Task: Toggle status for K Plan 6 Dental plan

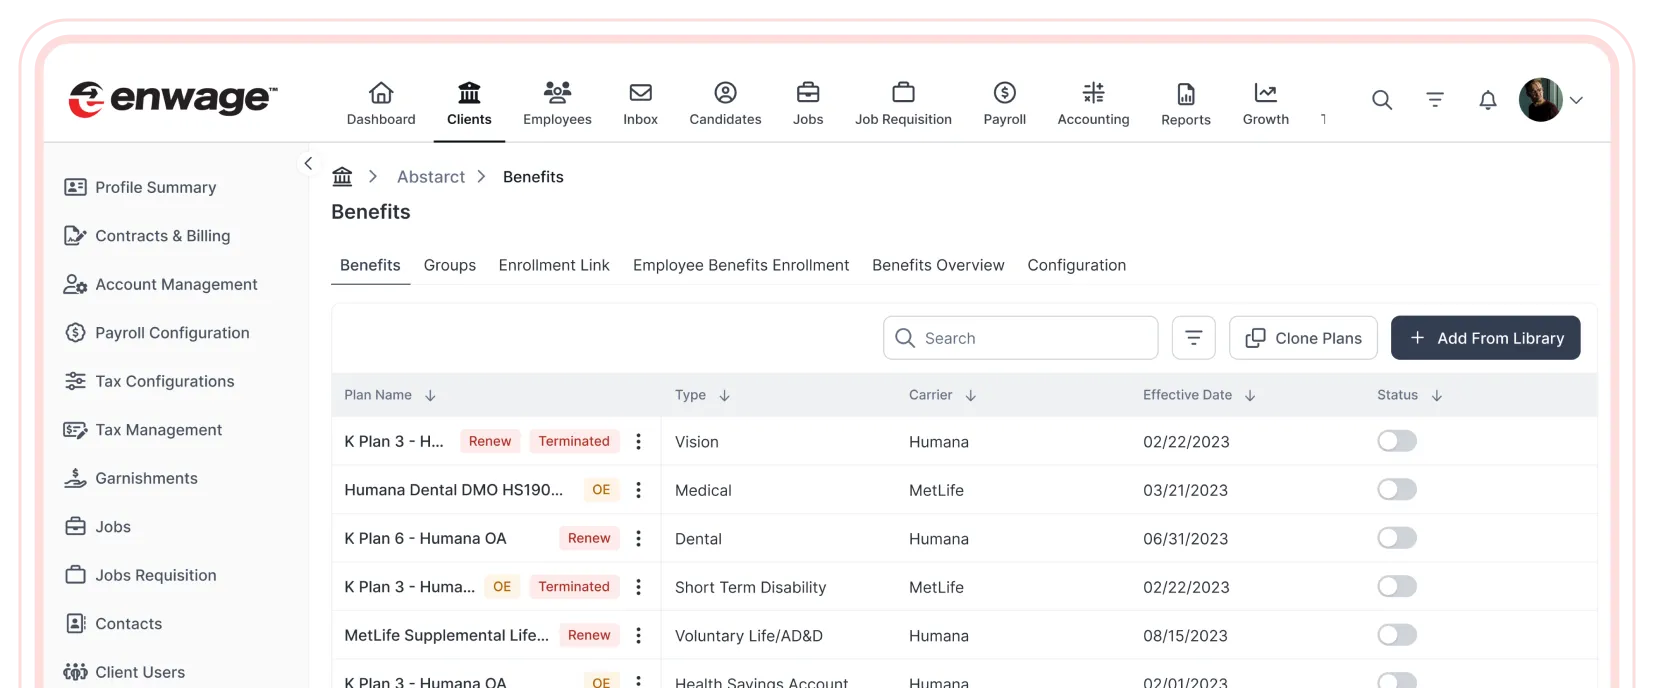Action: [x=1397, y=538]
